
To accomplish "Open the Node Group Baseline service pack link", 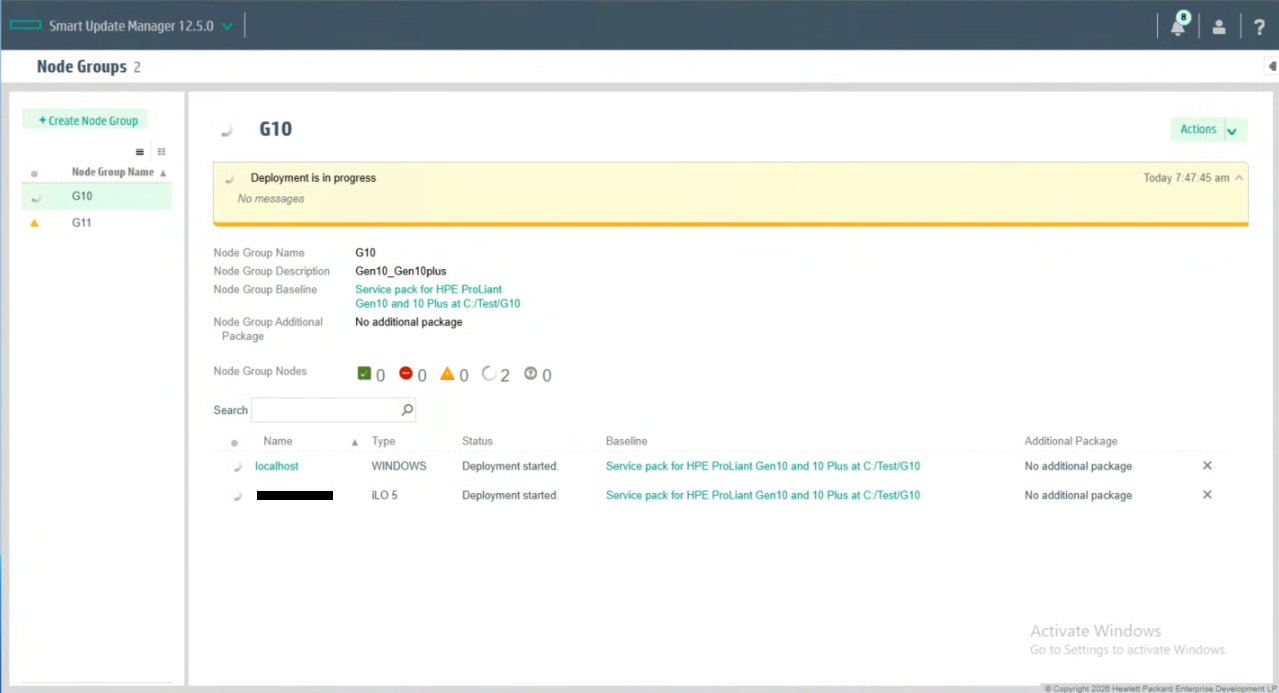I will coord(437,296).
